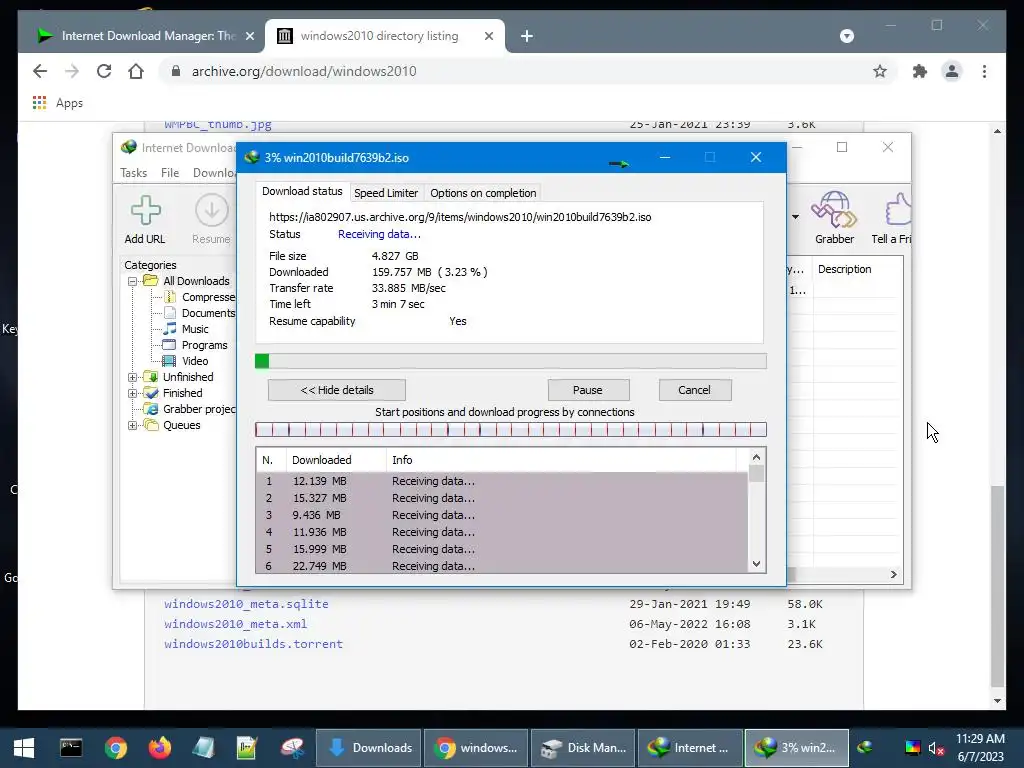Open Chrome three-dot menu
The image size is (1024, 768).
click(x=984, y=71)
